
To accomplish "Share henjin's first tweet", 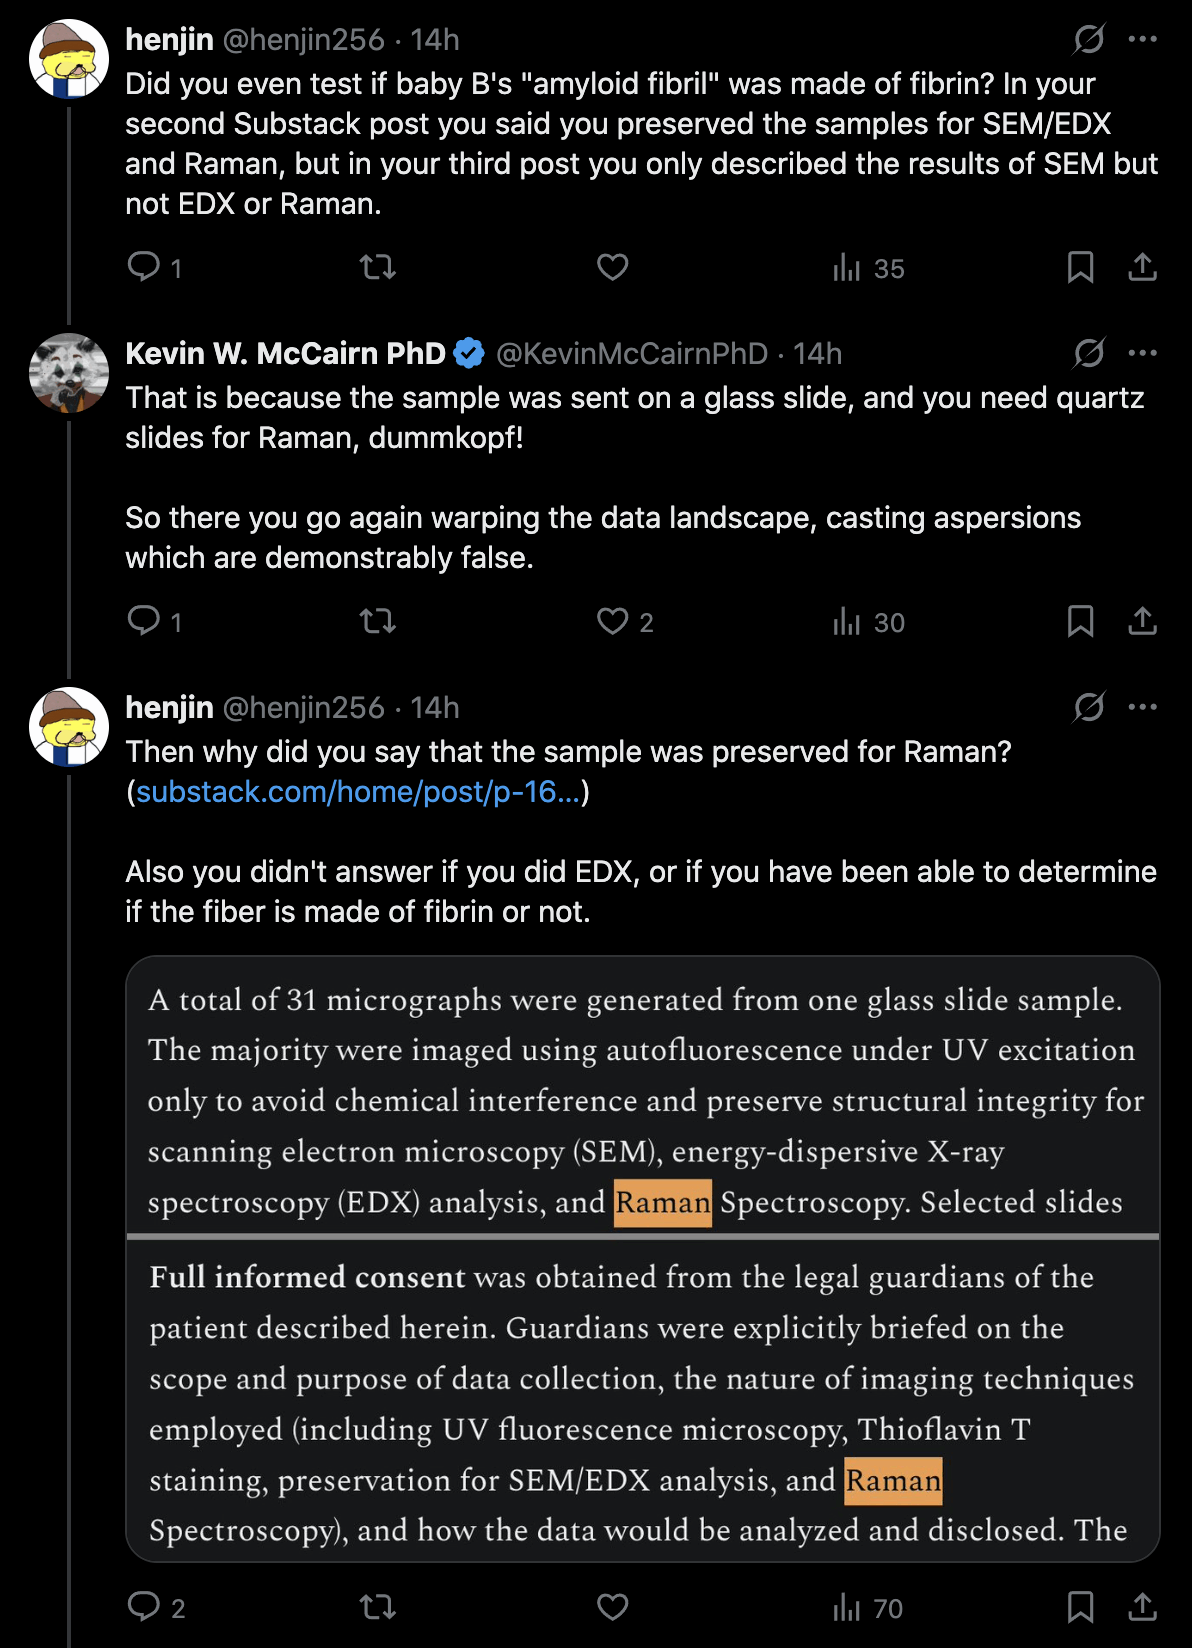I will click(x=1142, y=267).
